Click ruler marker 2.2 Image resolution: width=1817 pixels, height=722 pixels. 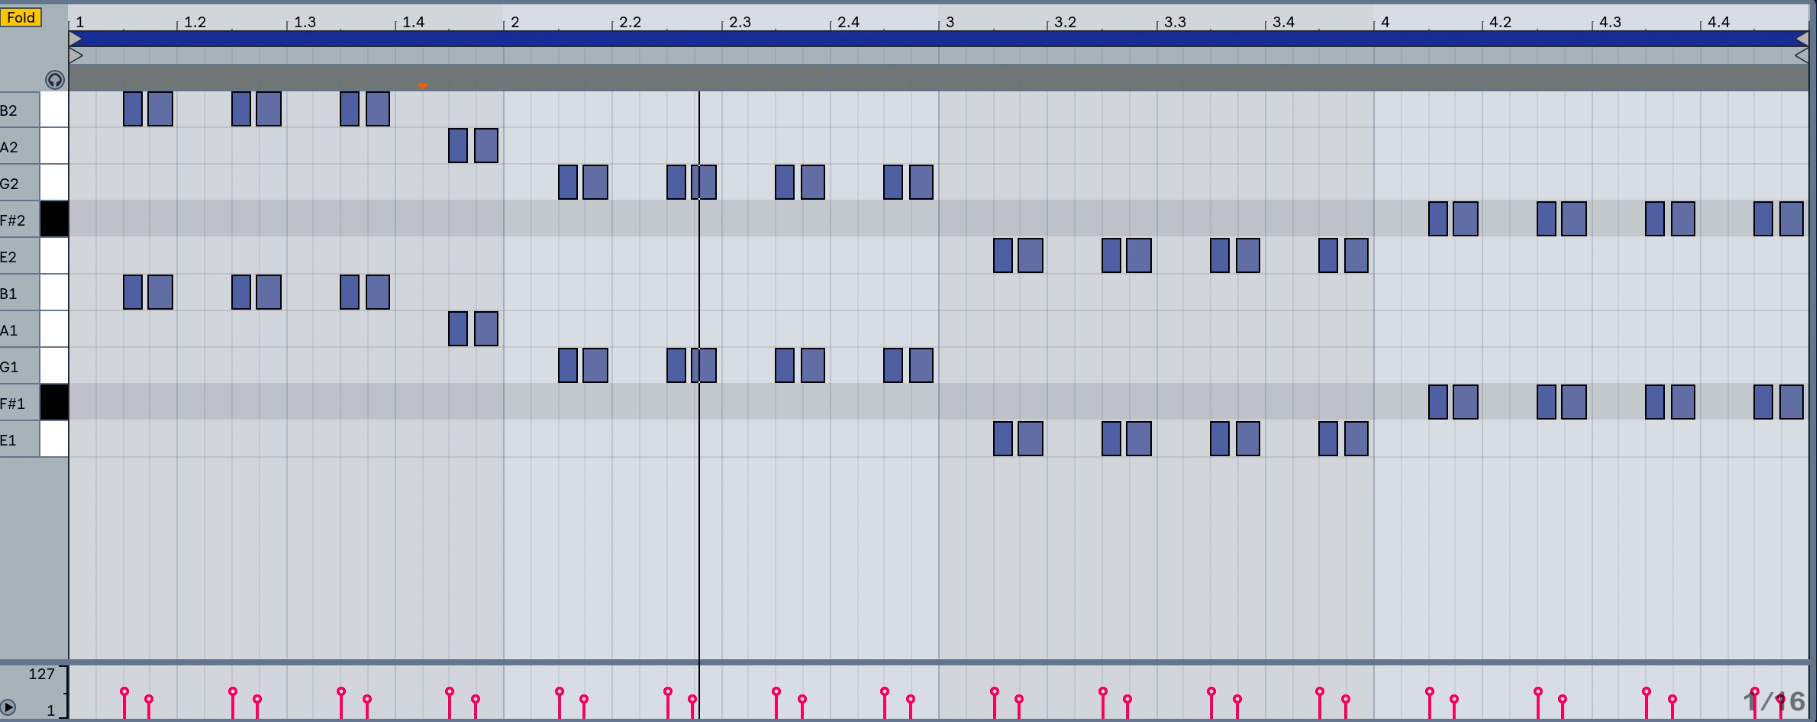point(630,21)
